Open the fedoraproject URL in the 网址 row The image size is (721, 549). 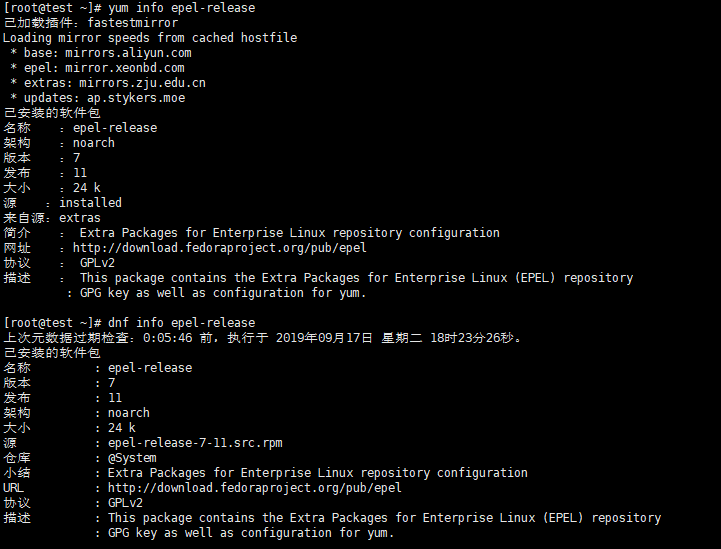[x=219, y=248]
